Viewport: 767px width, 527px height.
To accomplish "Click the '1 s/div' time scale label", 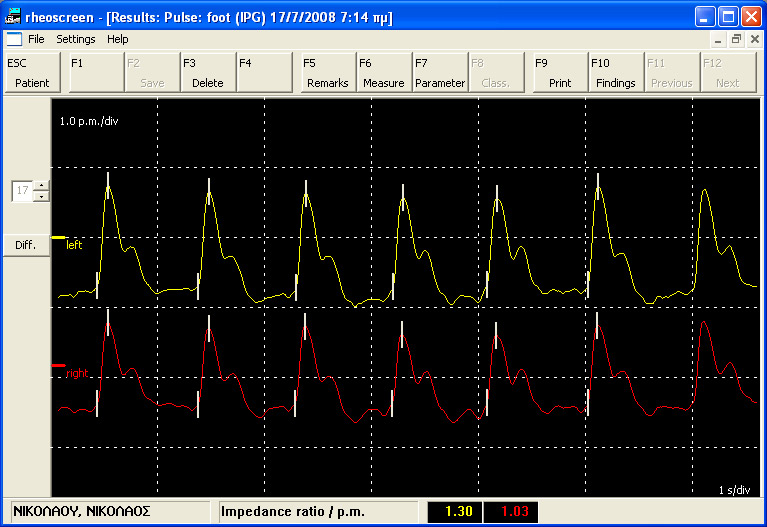I will 734,490.
